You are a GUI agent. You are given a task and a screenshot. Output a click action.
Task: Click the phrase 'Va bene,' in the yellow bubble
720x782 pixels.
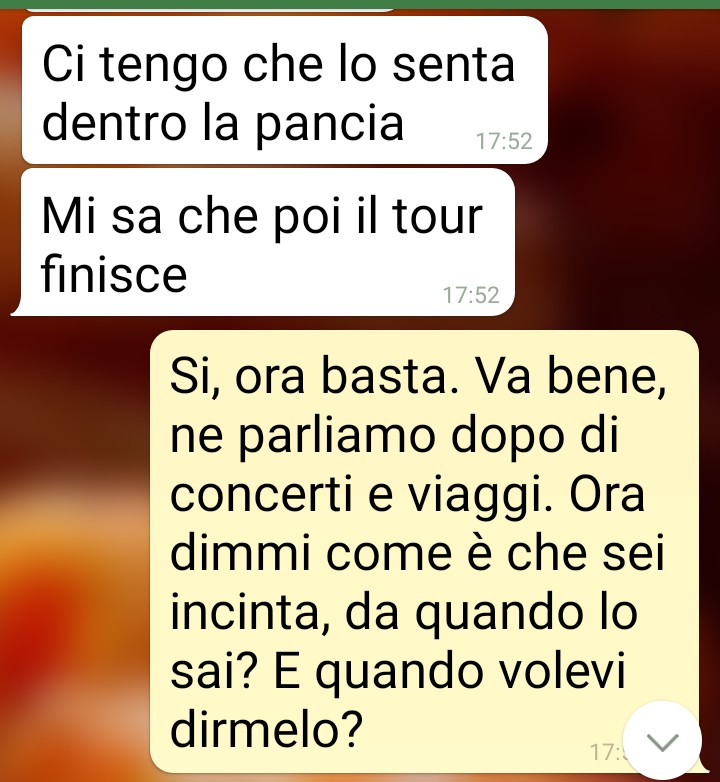pyautogui.click(x=569, y=377)
